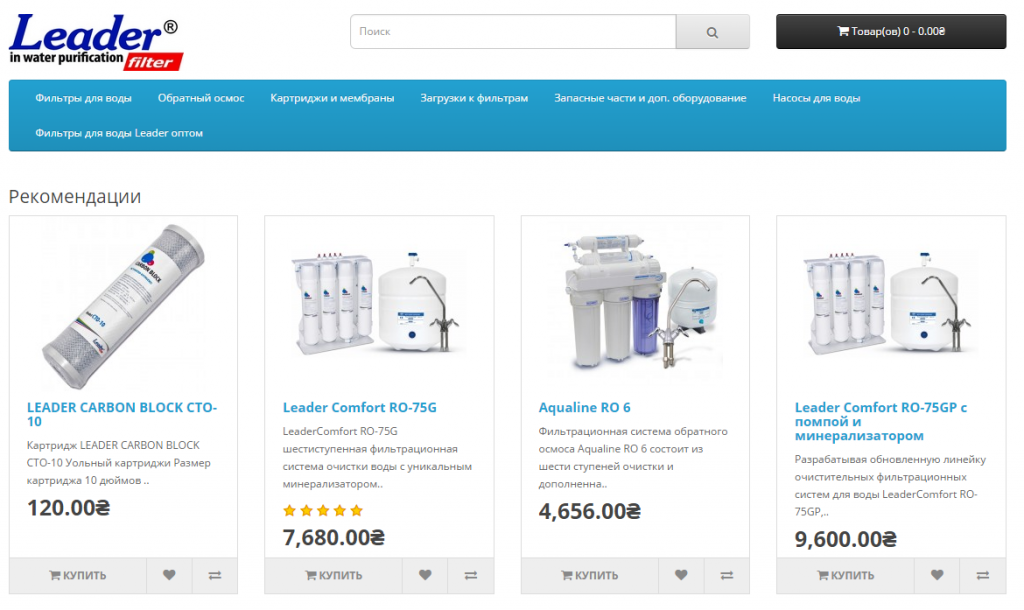
Task: Focus the Поиск search field
Action: tap(513, 31)
